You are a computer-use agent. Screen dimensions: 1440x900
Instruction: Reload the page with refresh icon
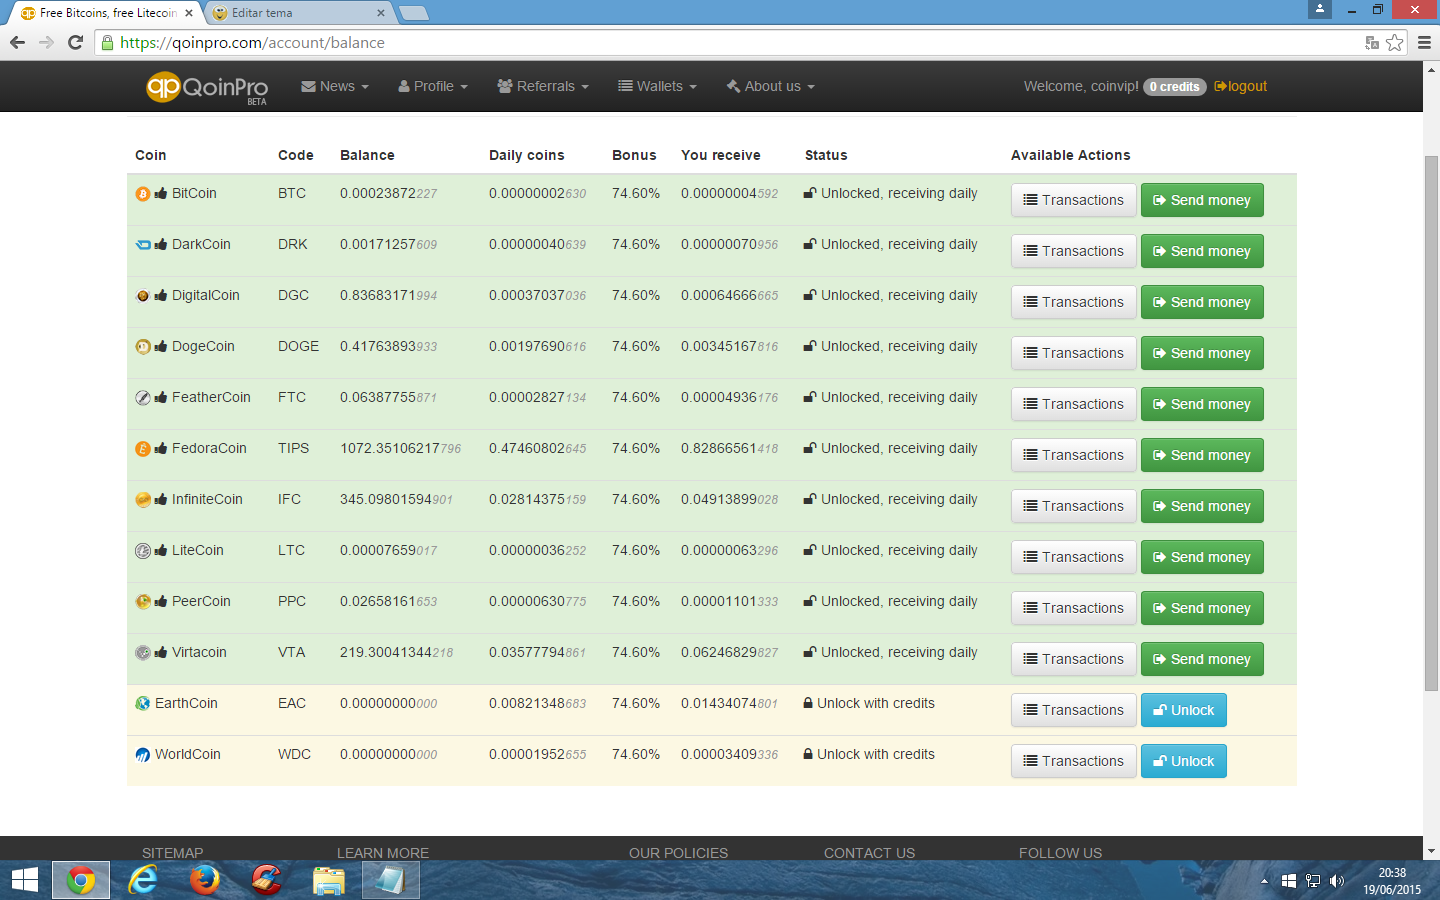pyautogui.click(x=75, y=42)
